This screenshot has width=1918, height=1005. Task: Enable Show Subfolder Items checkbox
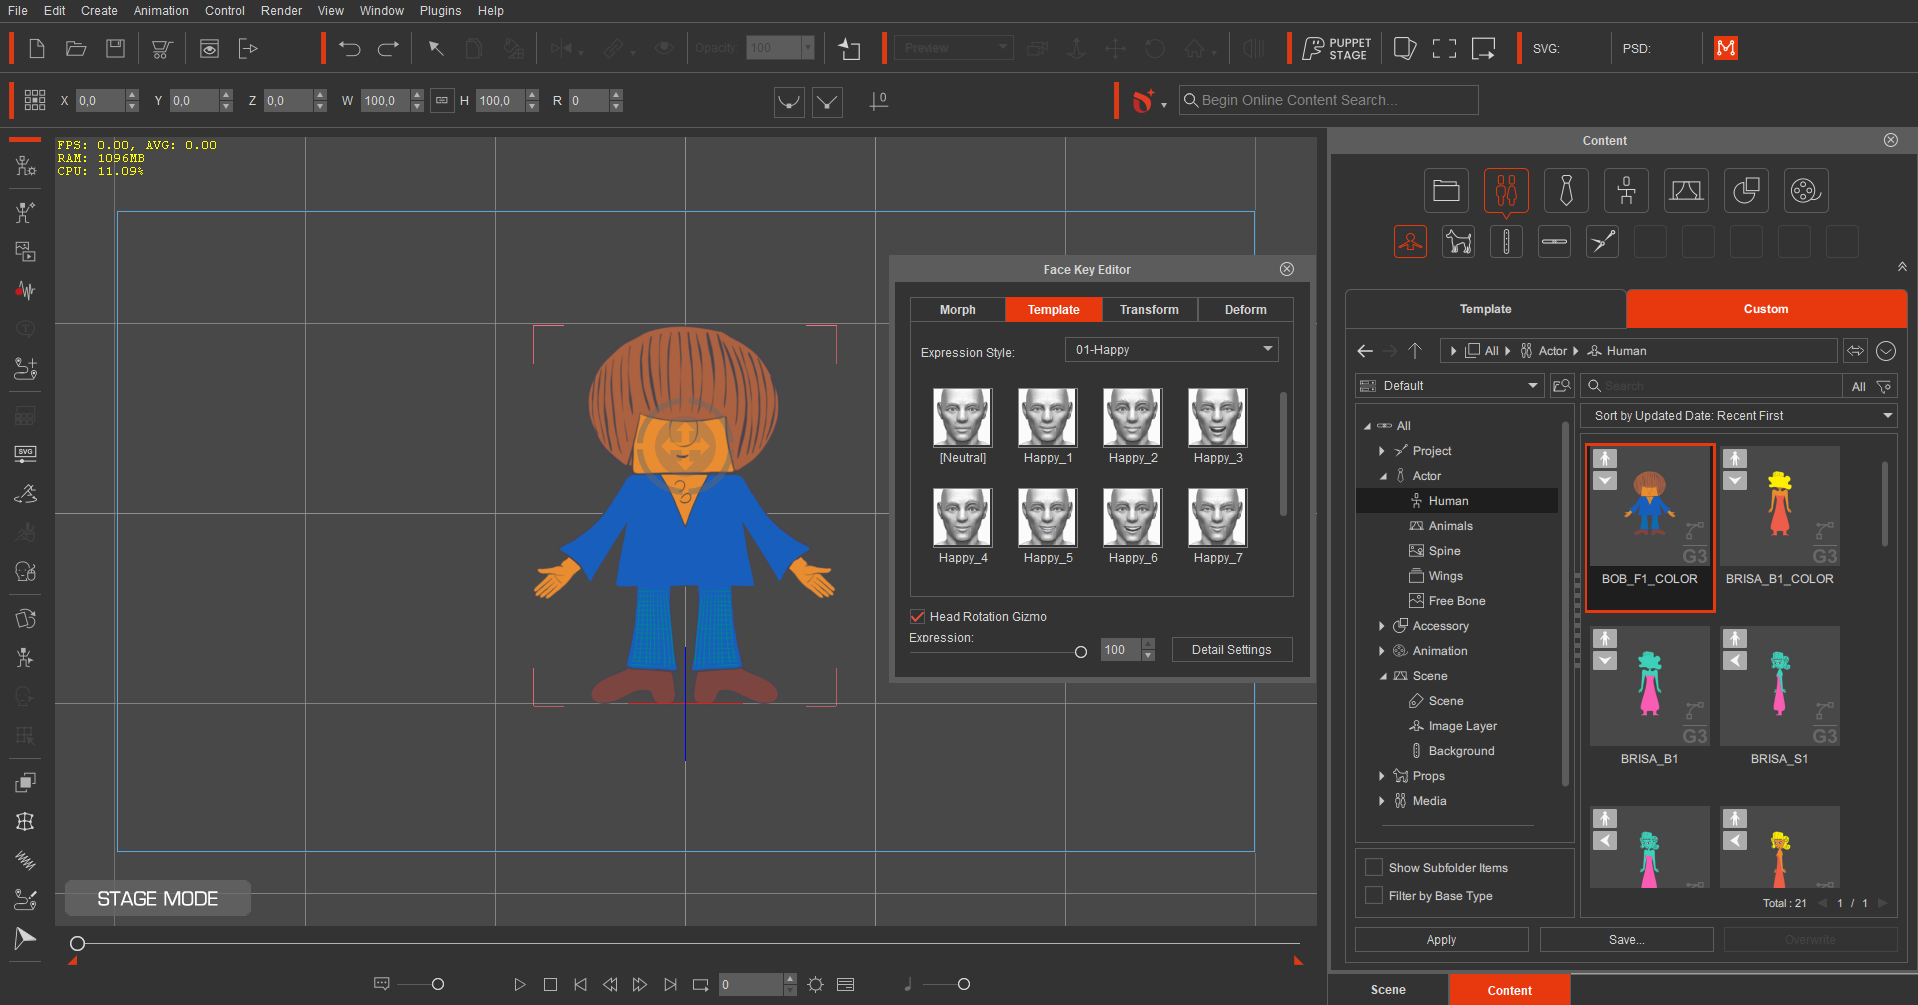[1374, 868]
